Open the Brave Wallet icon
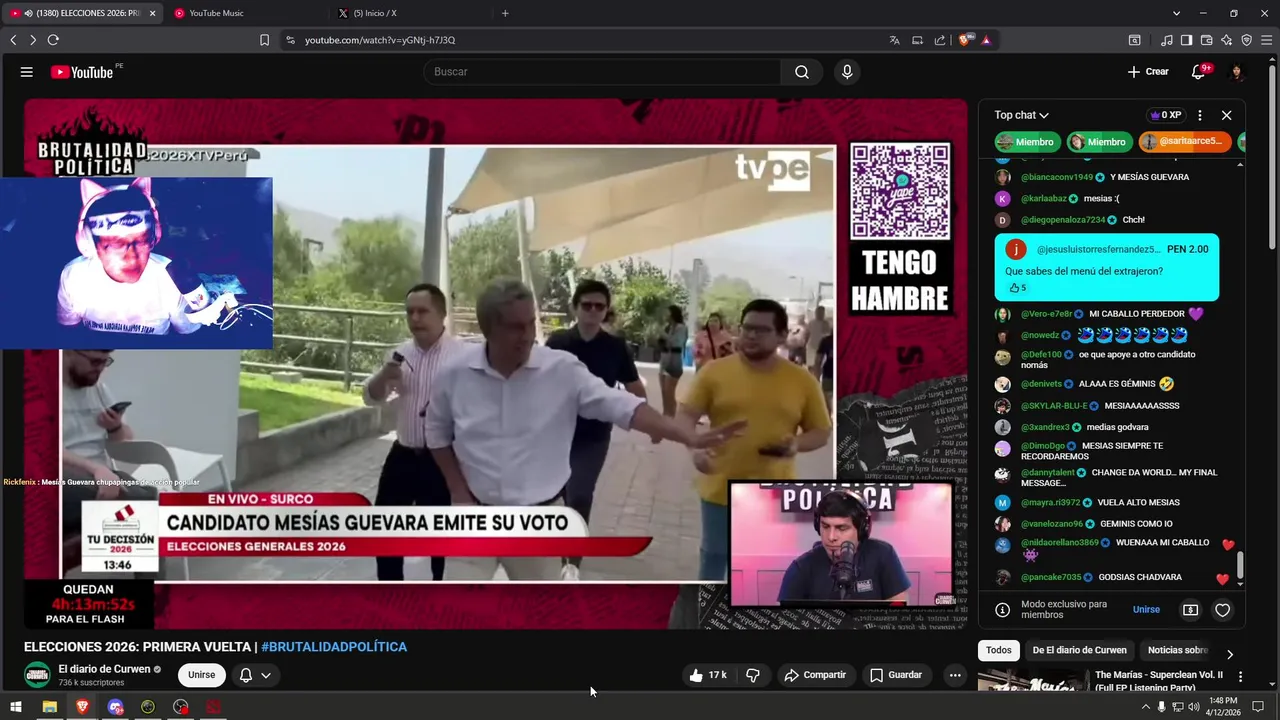Screen dimensions: 1280x720 (x=1206, y=40)
